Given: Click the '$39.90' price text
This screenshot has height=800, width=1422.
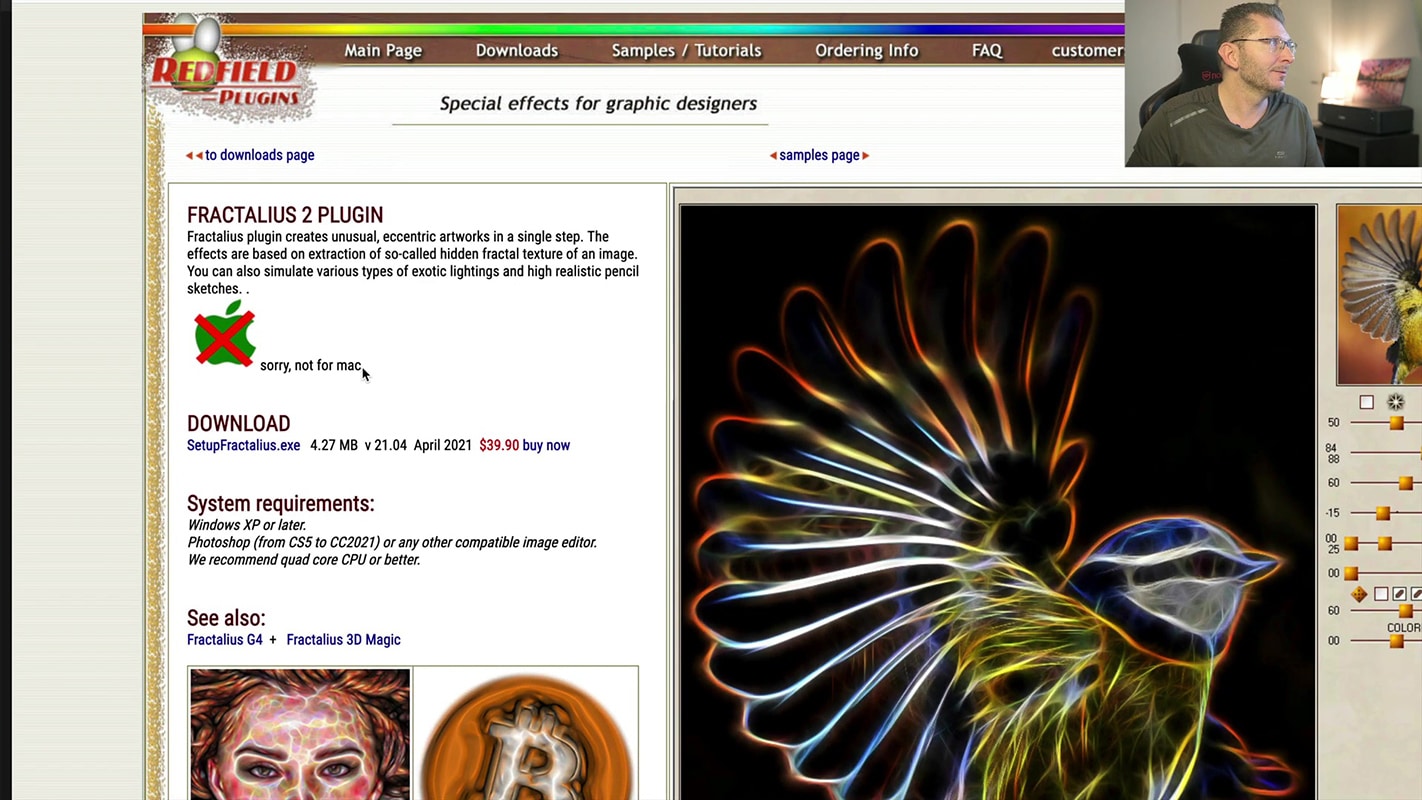Looking at the screenshot, I should pos(499,445).
